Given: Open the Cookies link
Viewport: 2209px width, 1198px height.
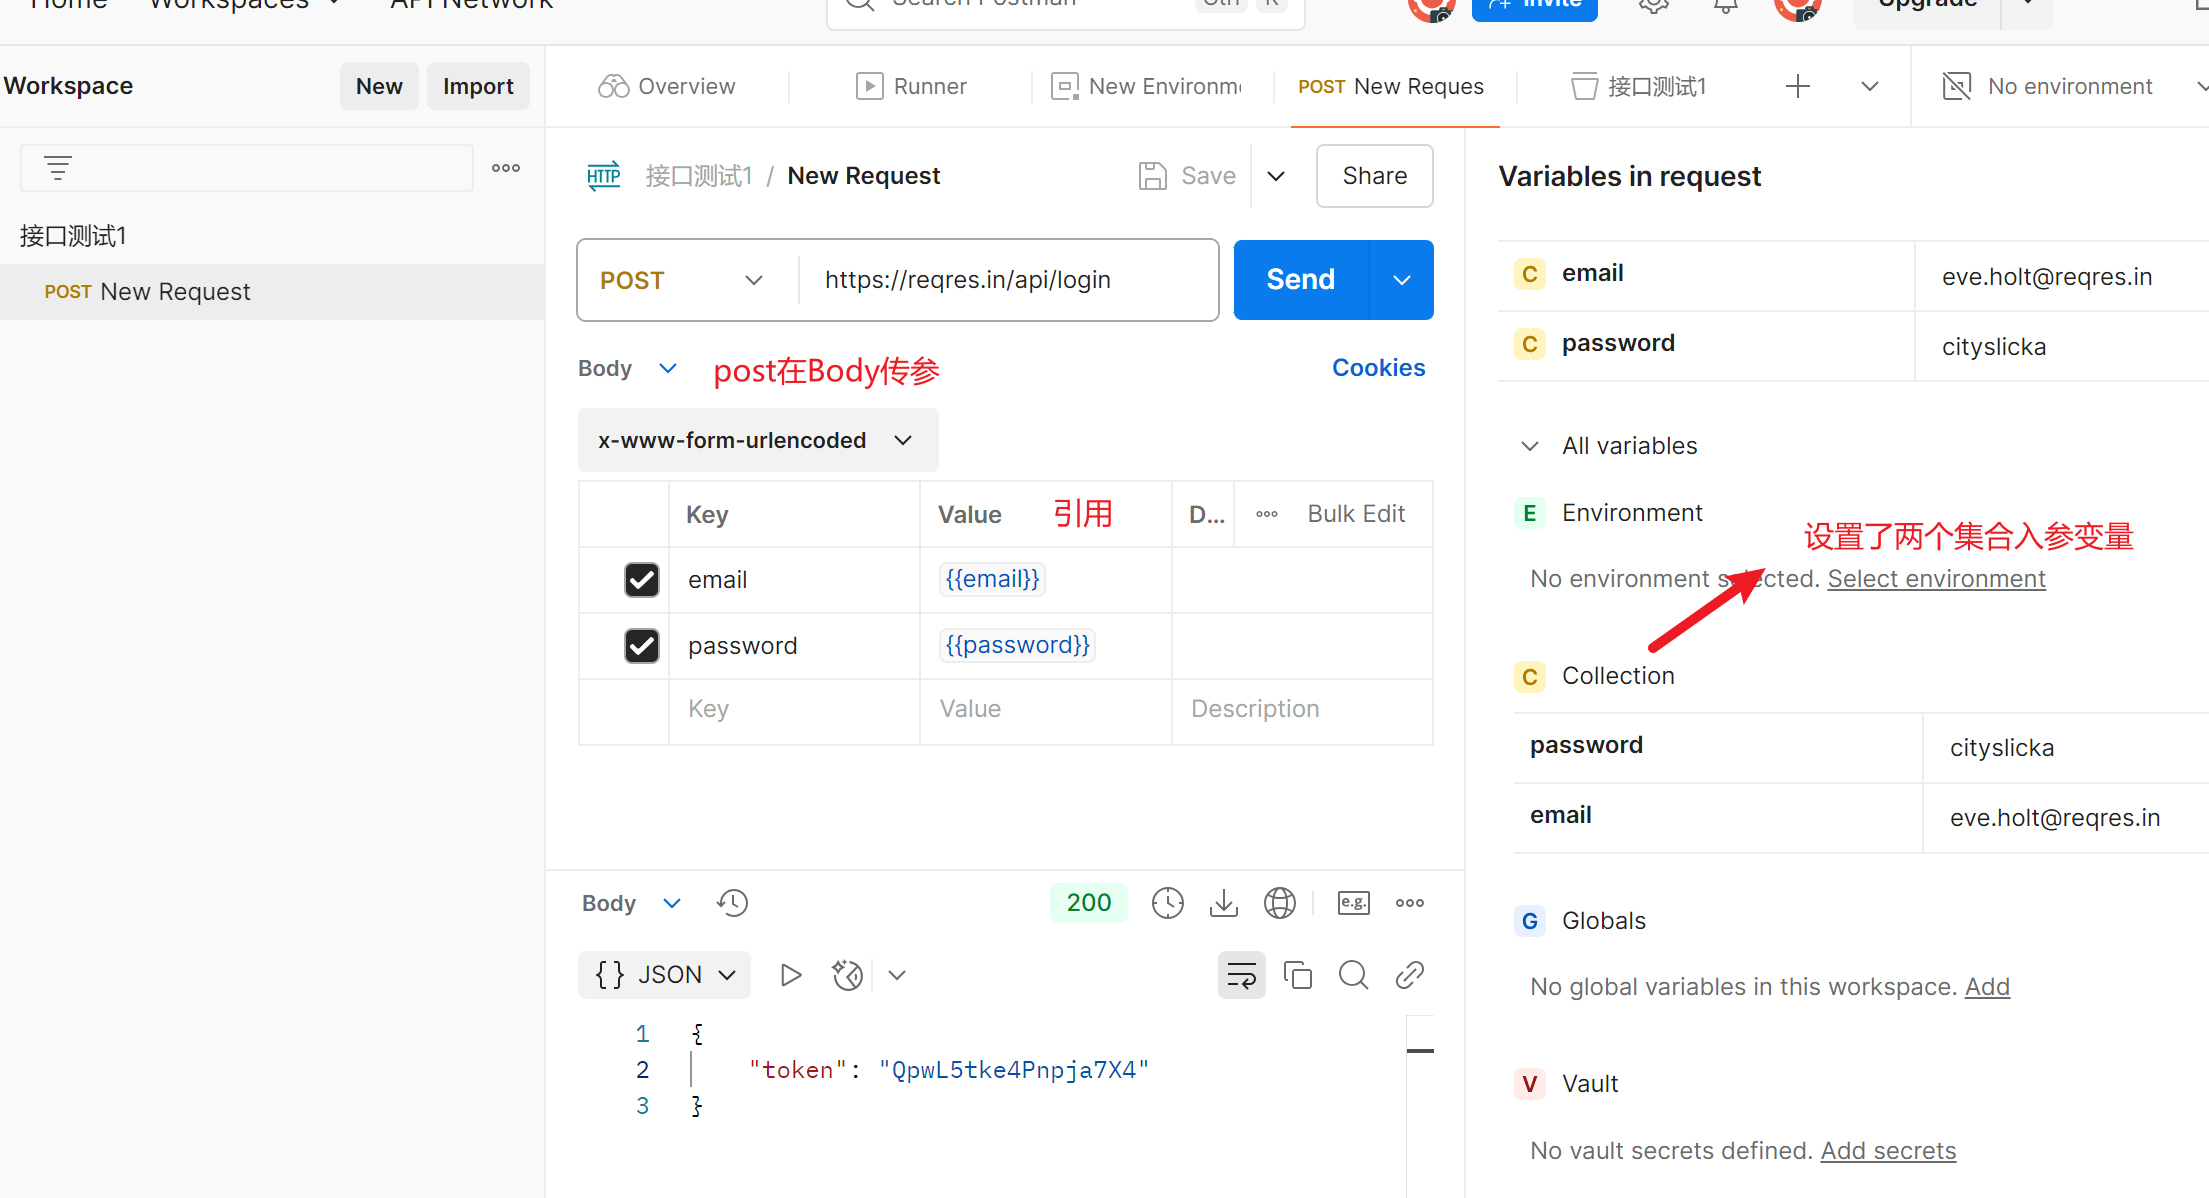Looking at the screenshot, I should coord(1378,368).
